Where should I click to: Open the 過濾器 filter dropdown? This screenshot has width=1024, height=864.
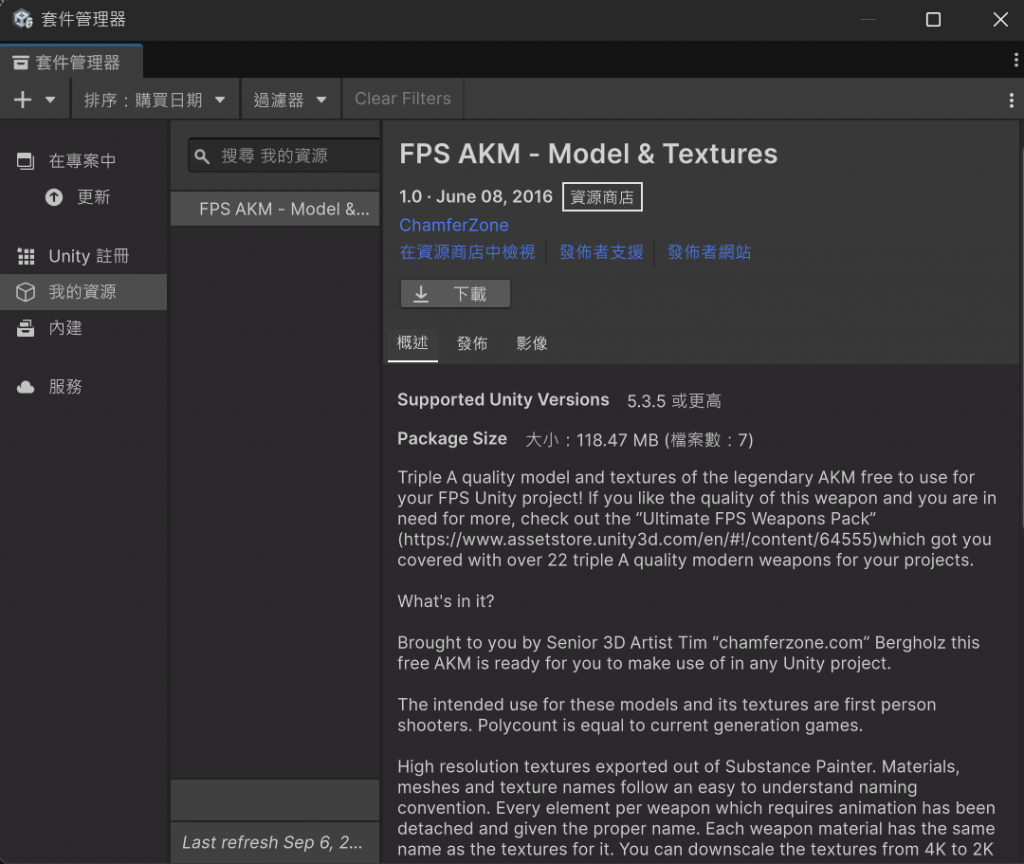point(291,99)
